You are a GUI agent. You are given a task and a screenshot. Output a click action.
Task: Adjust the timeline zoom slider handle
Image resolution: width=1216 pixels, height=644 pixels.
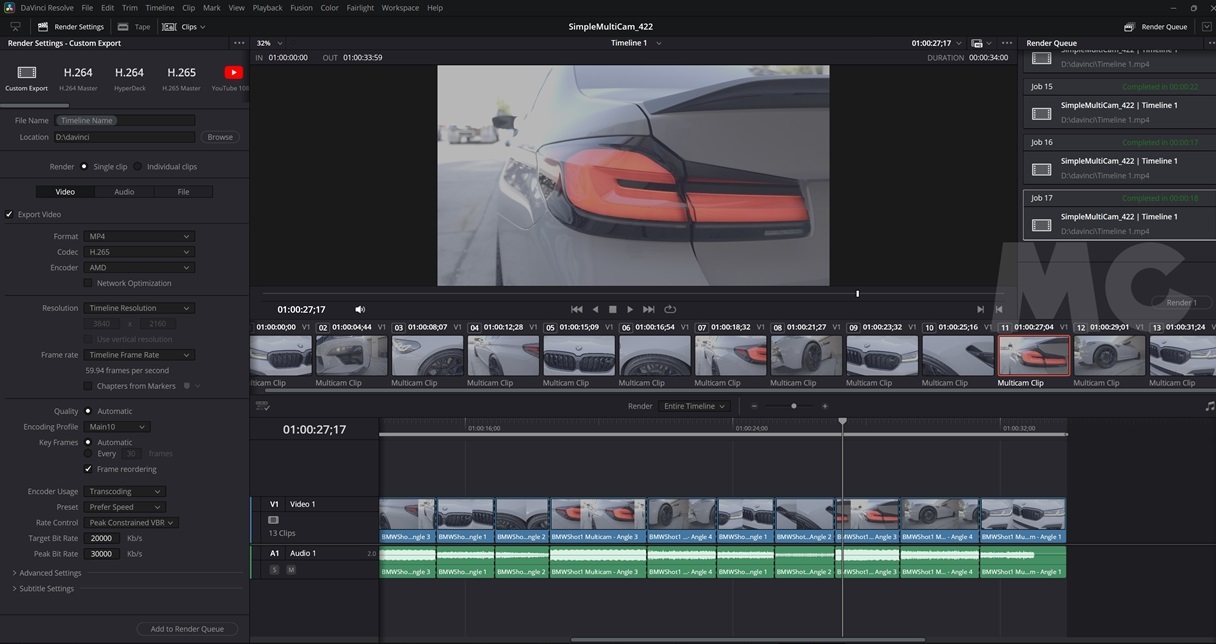[794, 406]
